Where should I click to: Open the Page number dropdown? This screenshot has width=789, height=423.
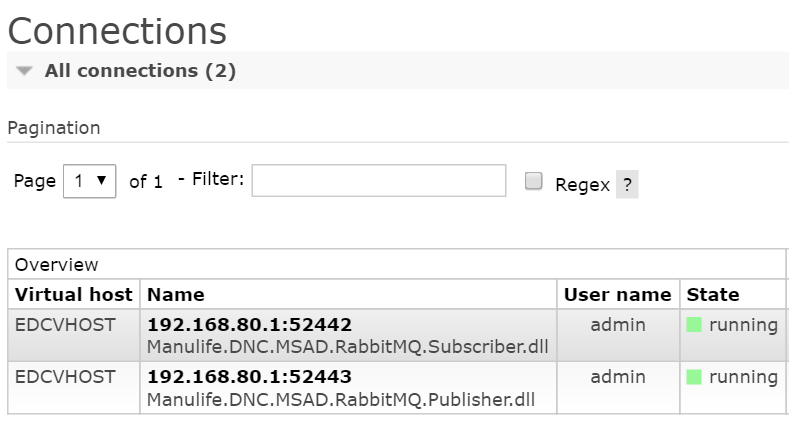coord(90,181)
